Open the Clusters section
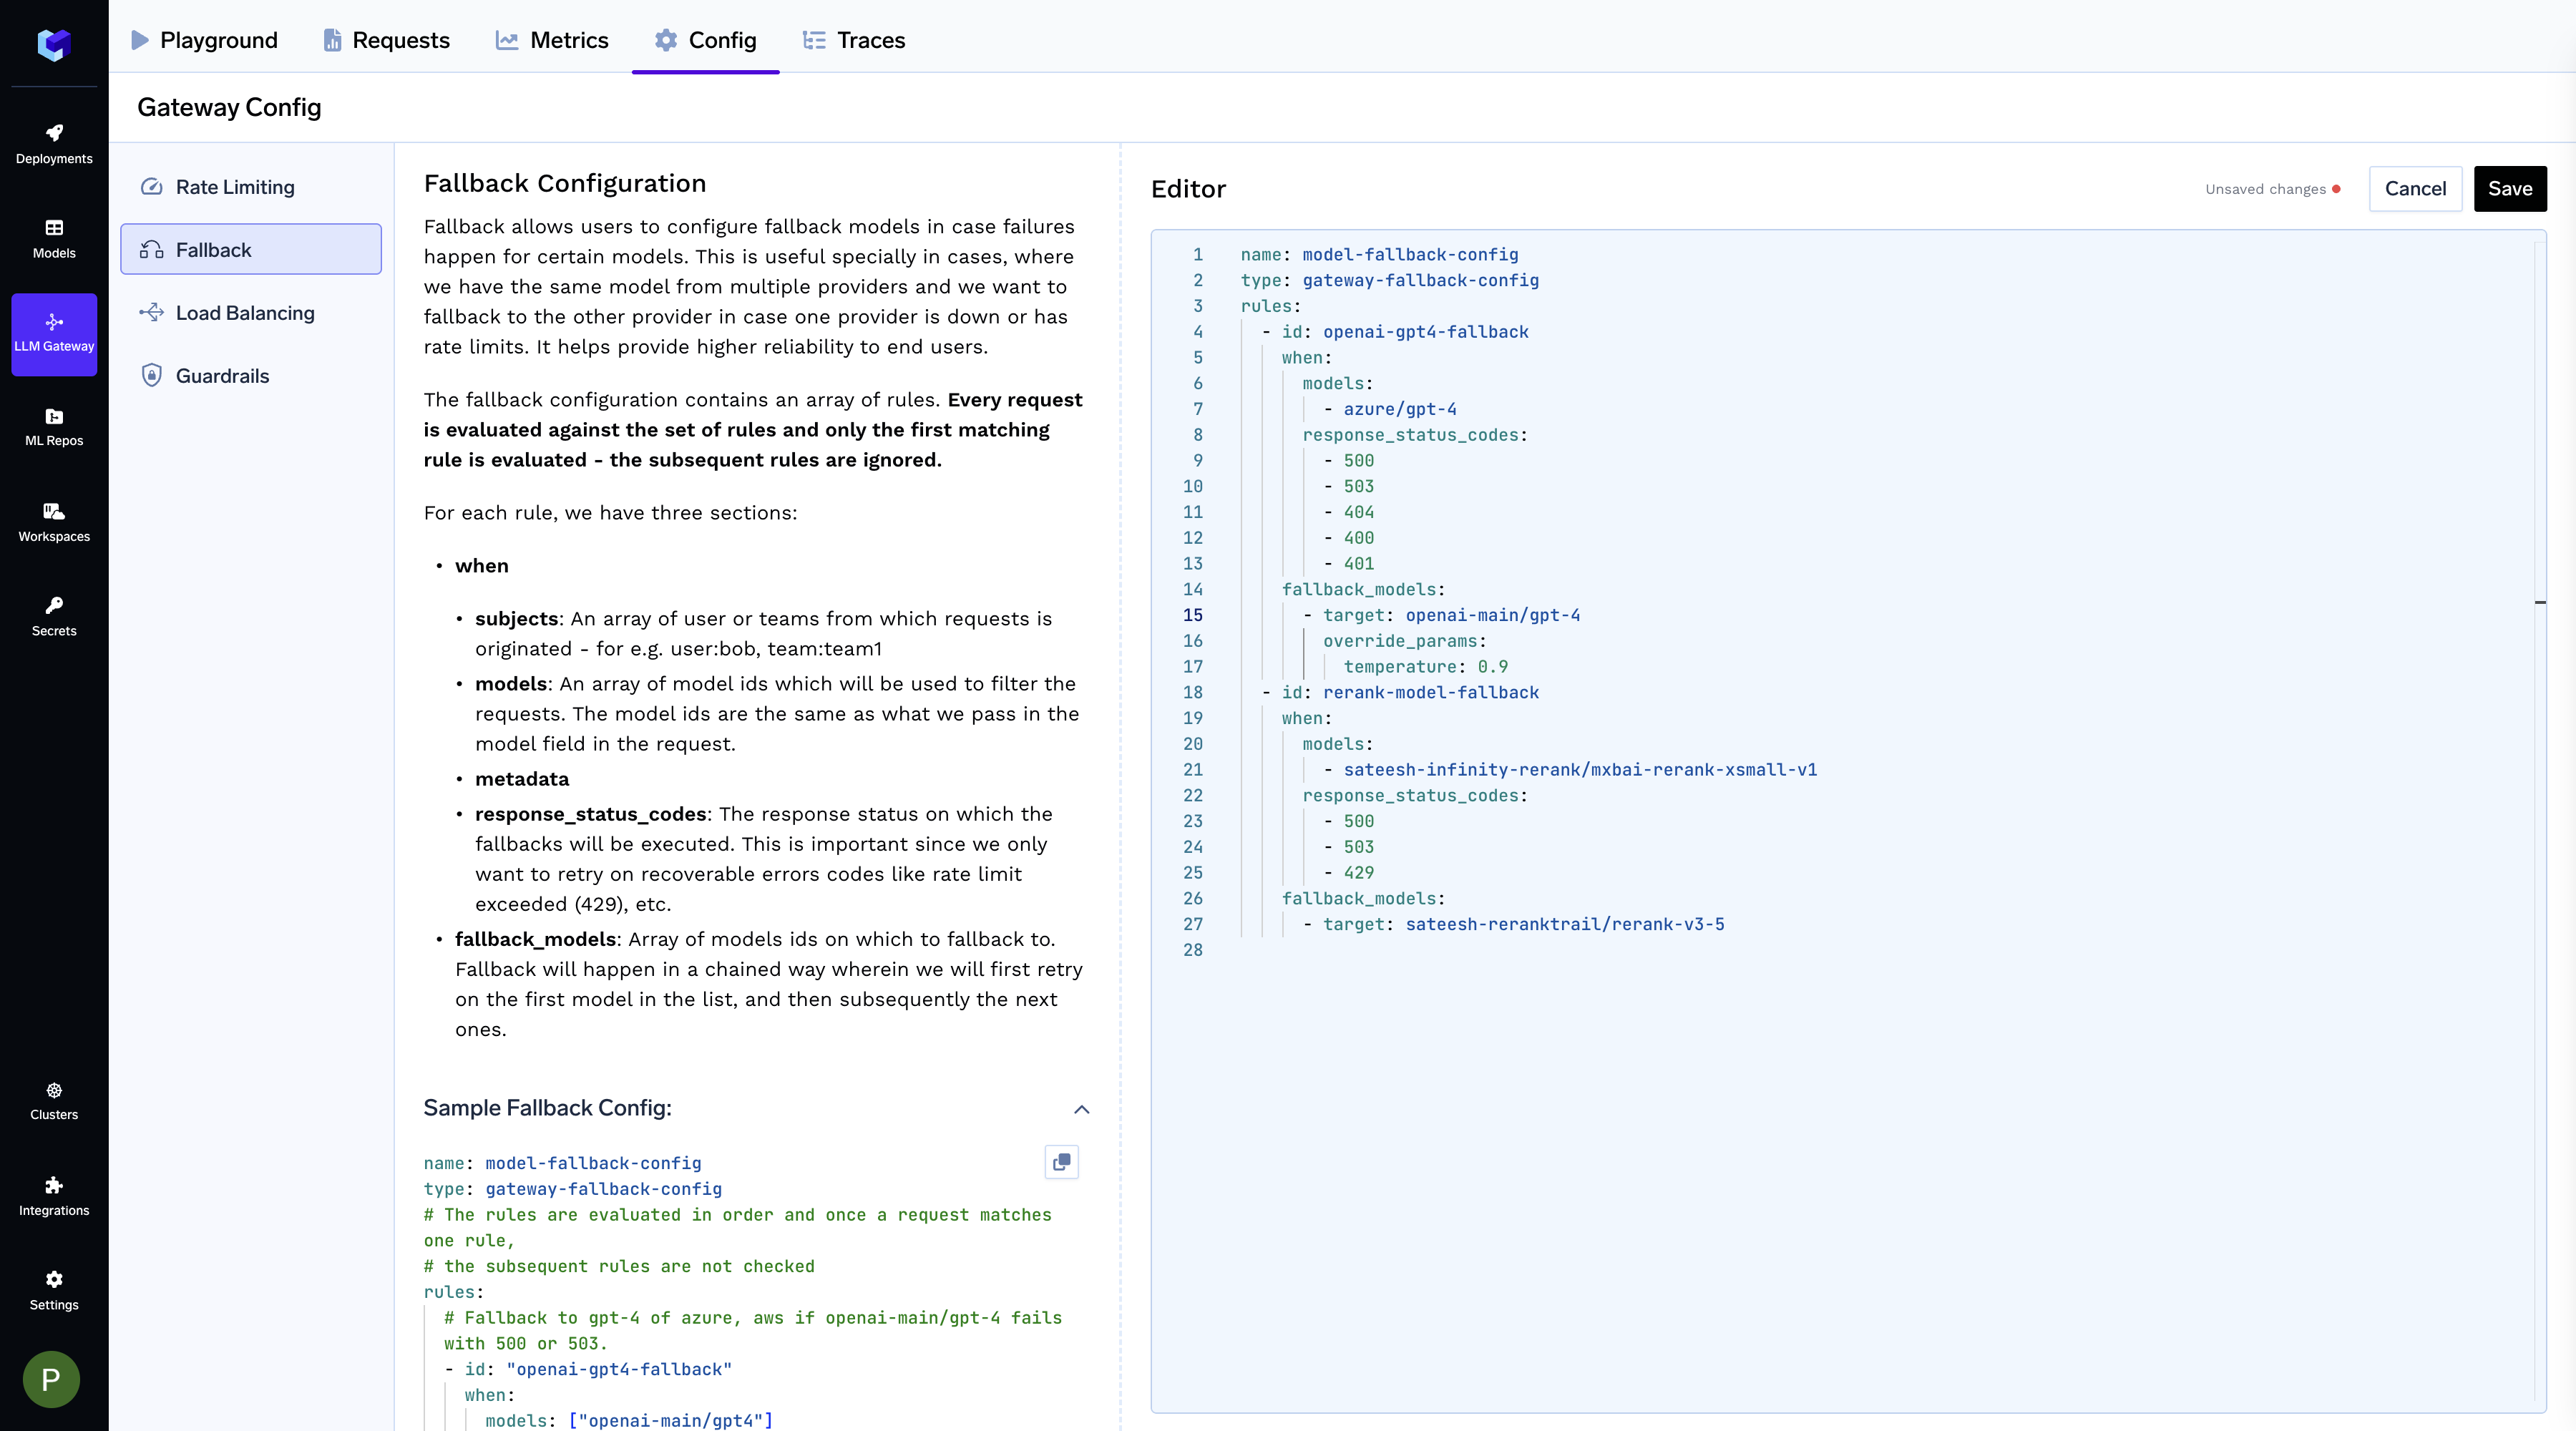 [54, 1101]
